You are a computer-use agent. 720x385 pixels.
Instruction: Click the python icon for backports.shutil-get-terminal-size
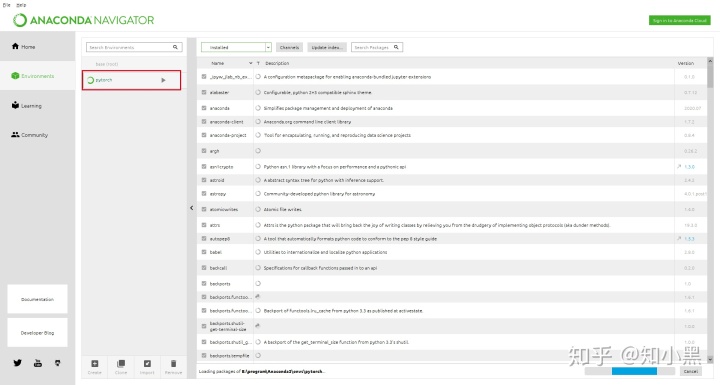point(258,326)
